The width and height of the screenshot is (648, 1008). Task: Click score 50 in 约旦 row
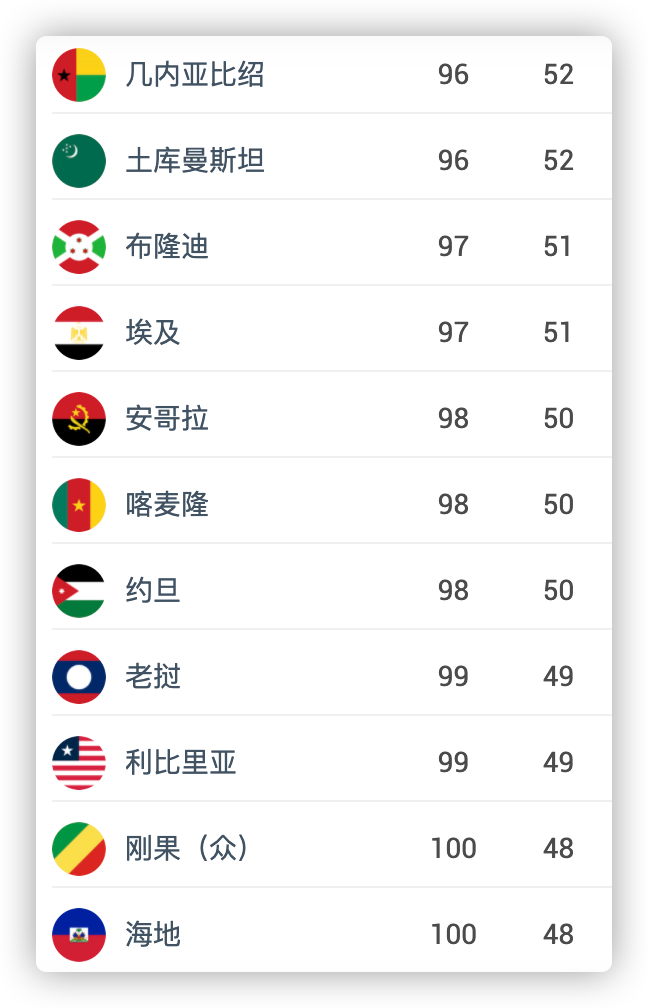click(558, 591)
